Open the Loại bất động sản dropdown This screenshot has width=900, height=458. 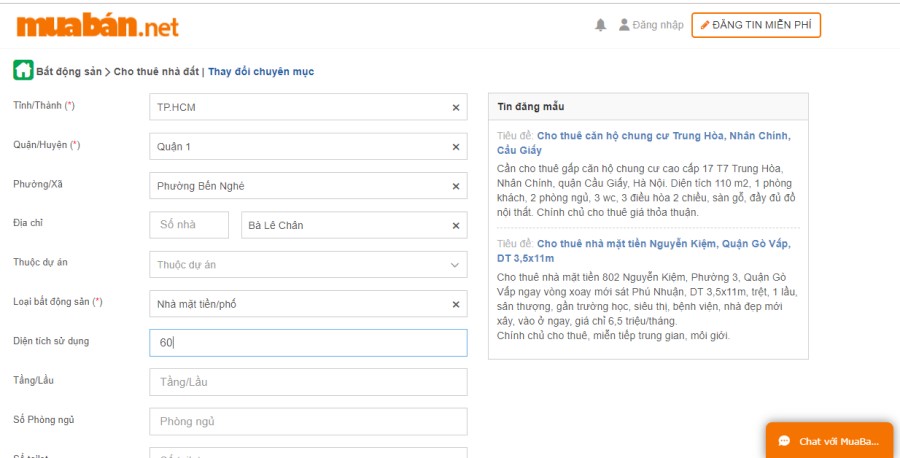(x=308, y=304)
